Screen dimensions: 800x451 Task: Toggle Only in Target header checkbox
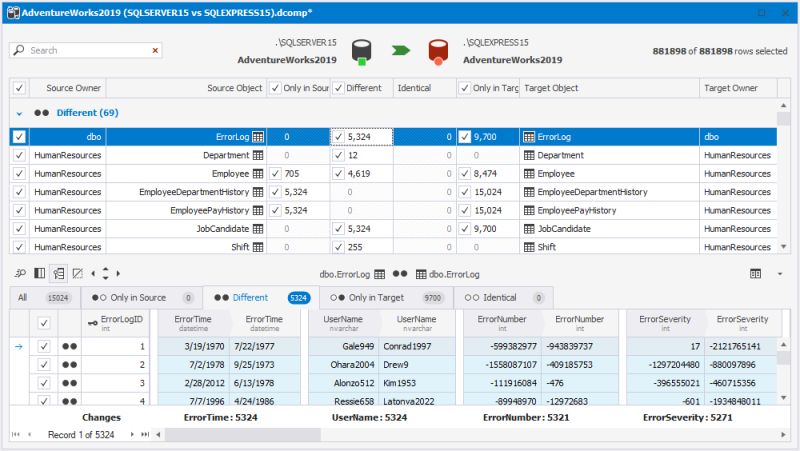(x=464, y=88)
